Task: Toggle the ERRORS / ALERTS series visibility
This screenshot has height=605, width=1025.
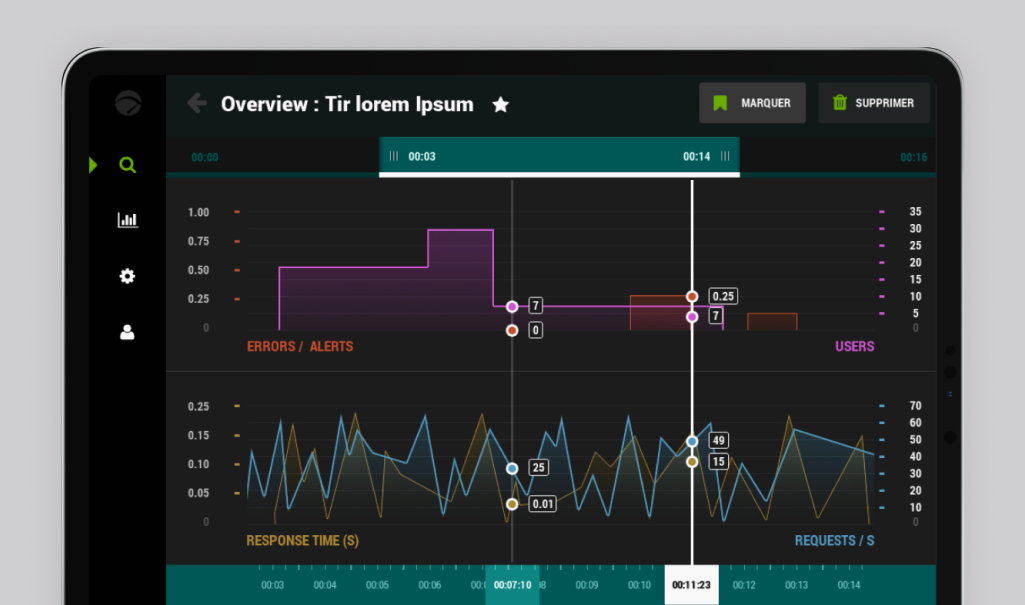Action: [x=300, y=346]
